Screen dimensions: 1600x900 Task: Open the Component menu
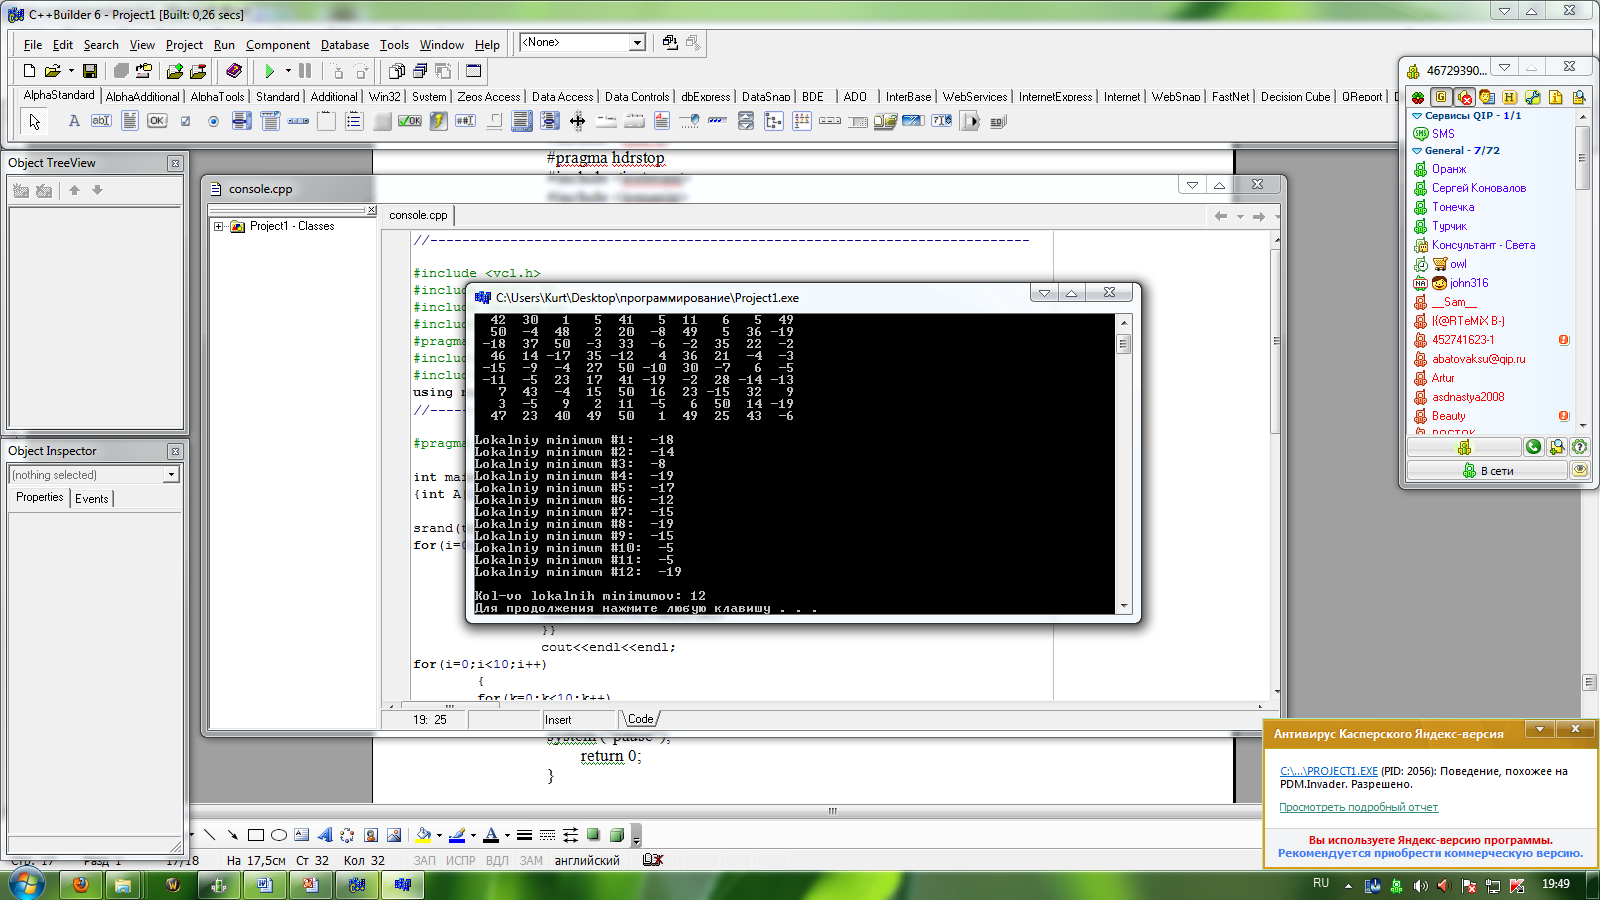coord(278,45)
